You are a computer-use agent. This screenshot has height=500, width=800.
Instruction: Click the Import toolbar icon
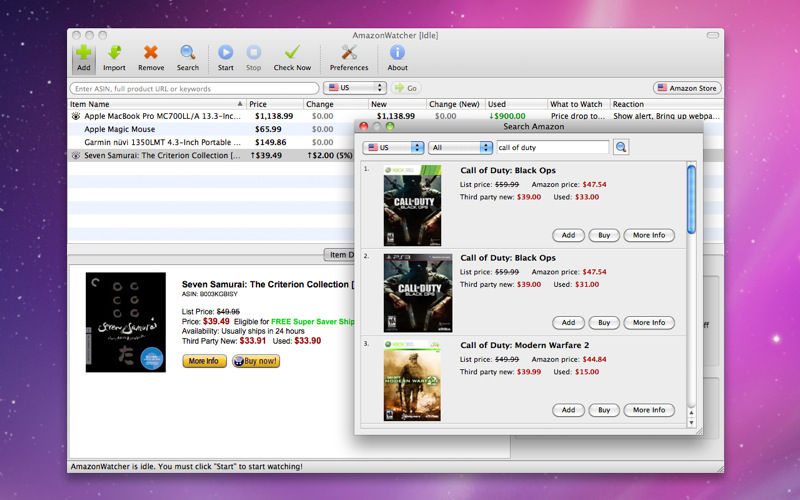click(114, 52)
